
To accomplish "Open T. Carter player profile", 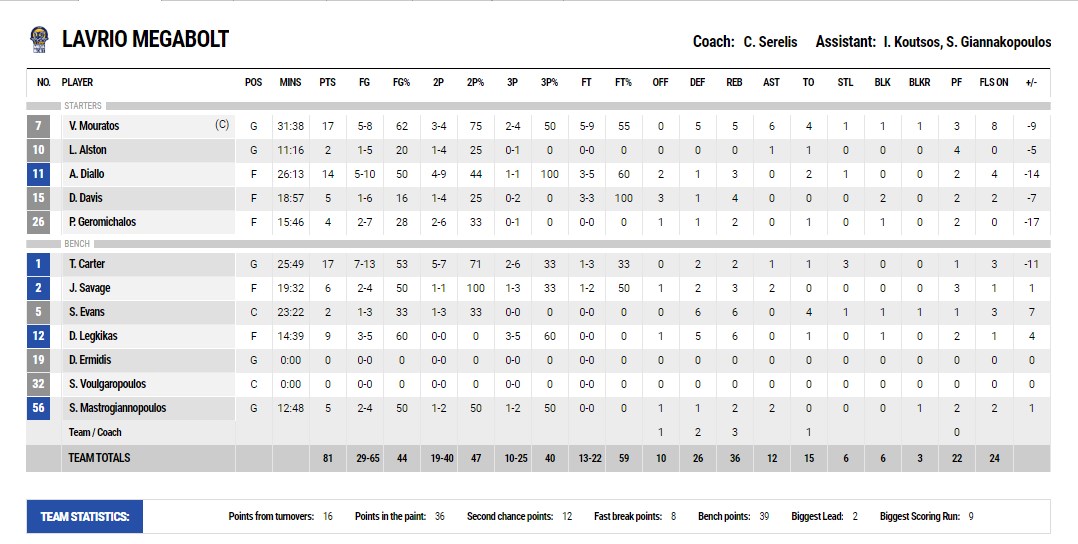I will [87, 264].
